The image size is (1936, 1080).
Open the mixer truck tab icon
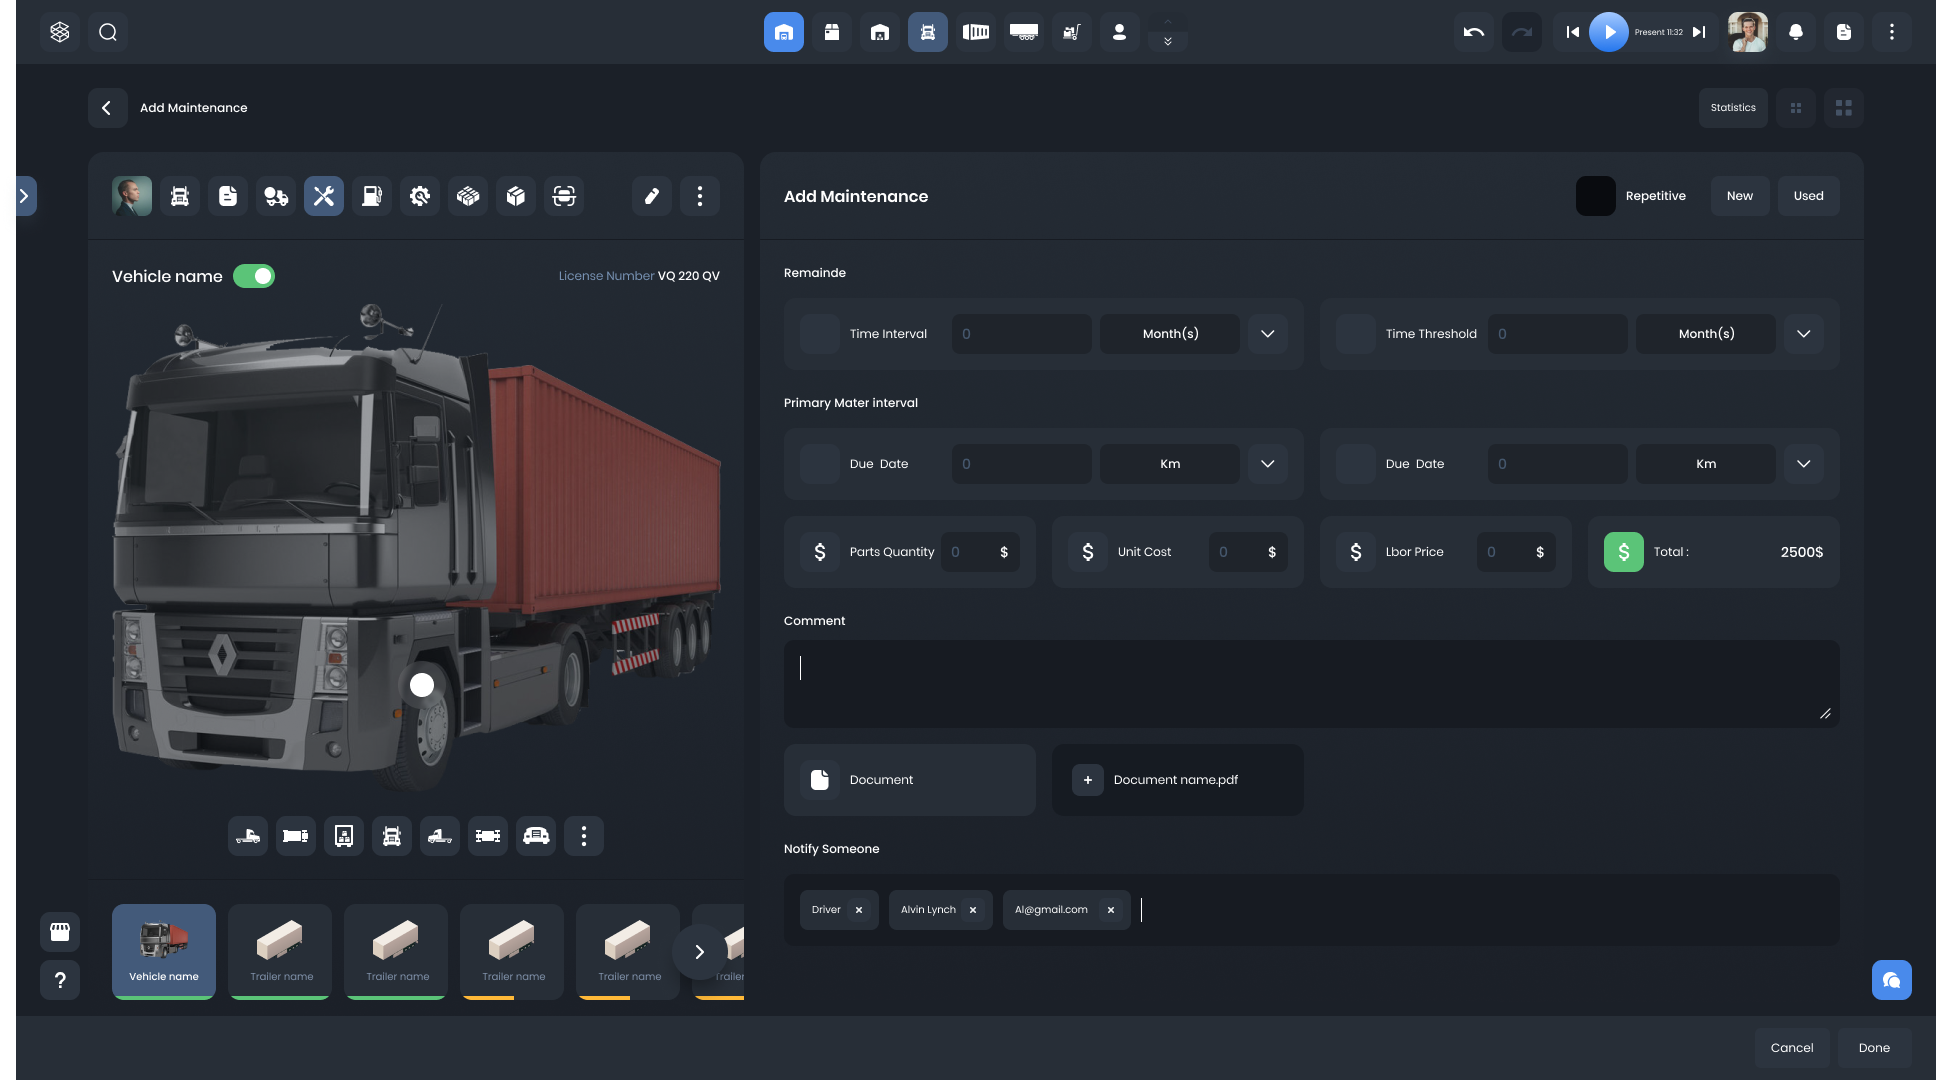coord(276,196)
